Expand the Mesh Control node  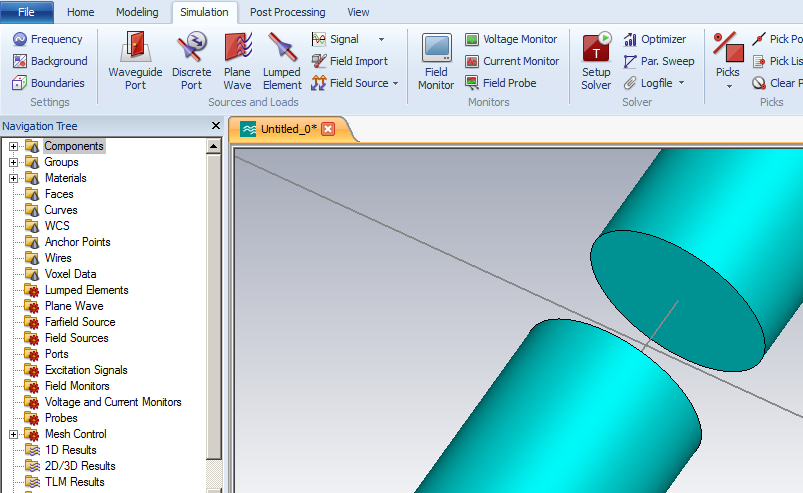[x=14, y=434]
